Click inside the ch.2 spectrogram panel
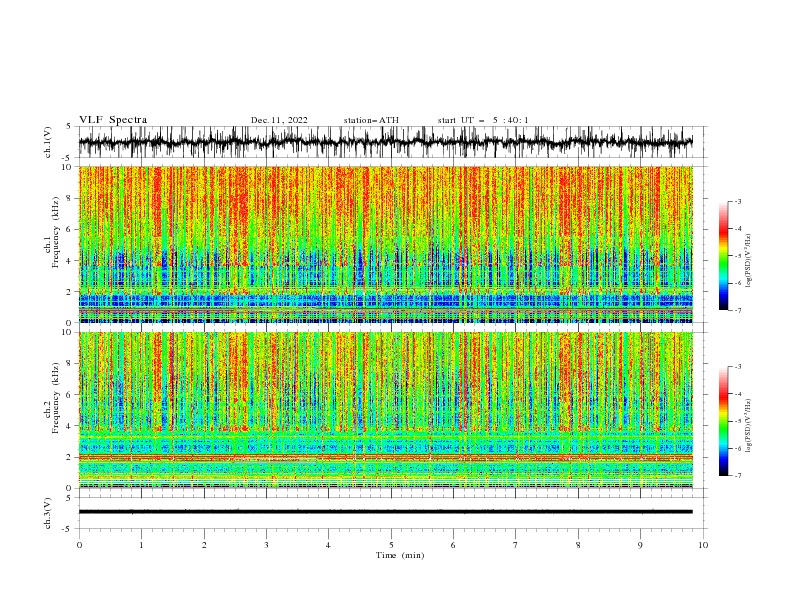Viewport: 792px width, 612px height. tap(385, 410)
